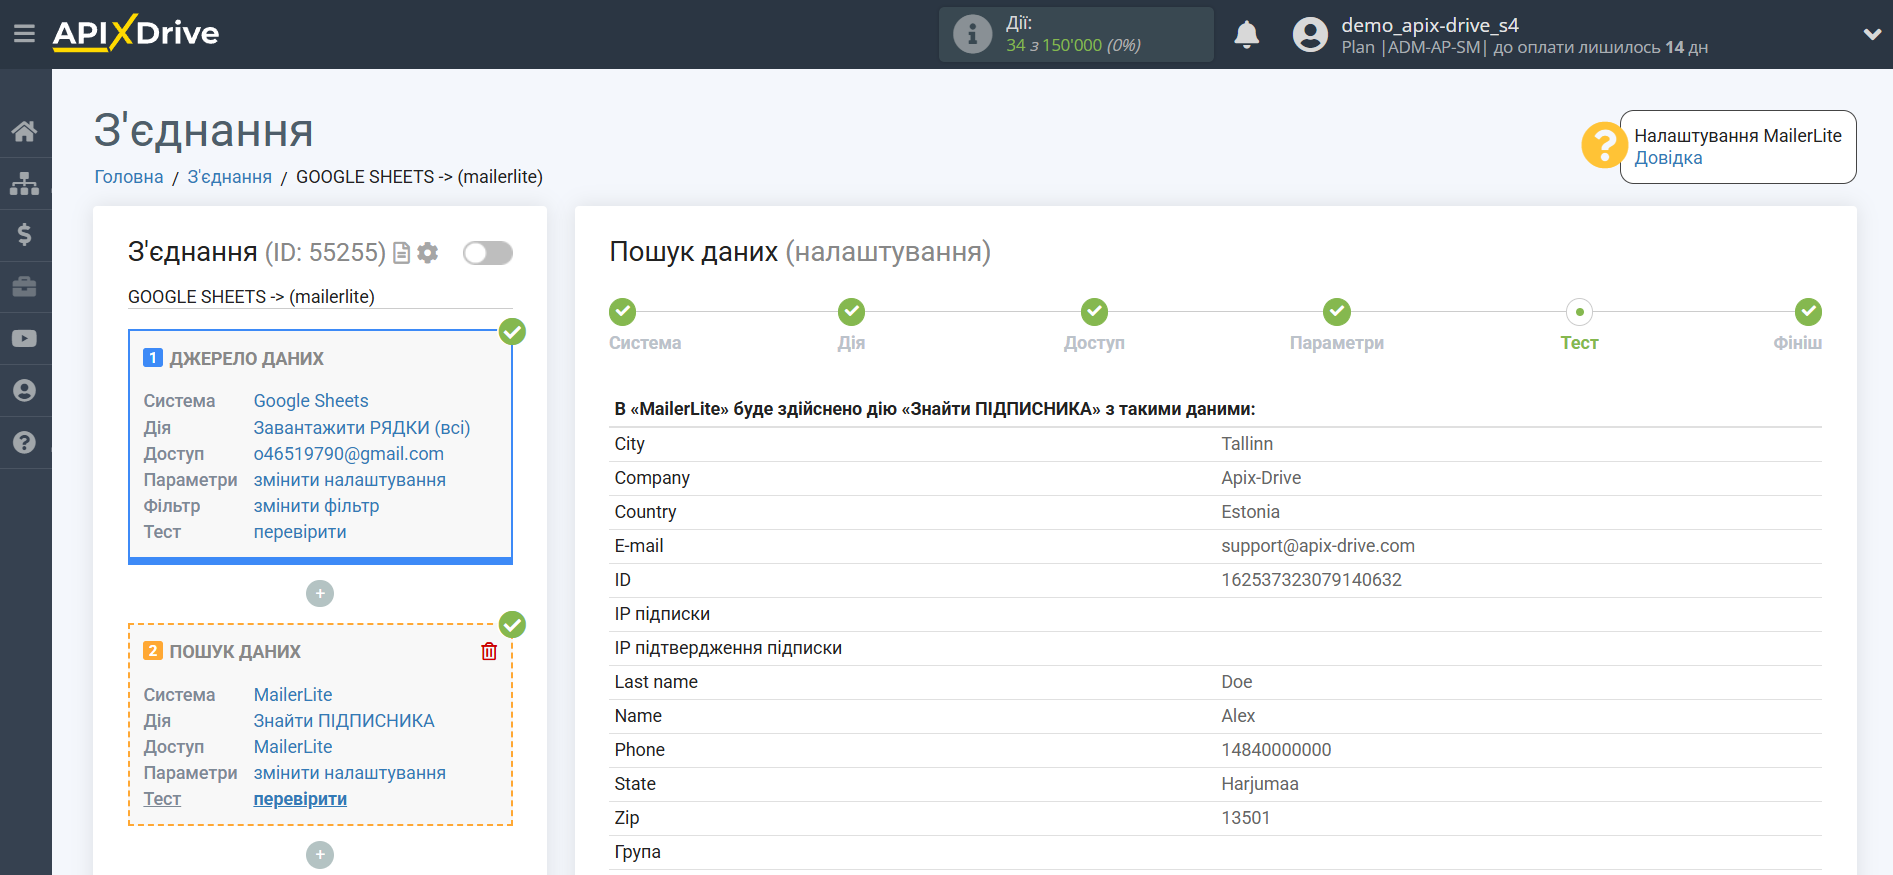Viewport: 1893px width, 875px height.
Task: Go to Система step
Action: pyautogui.click(x=622, y=312)
